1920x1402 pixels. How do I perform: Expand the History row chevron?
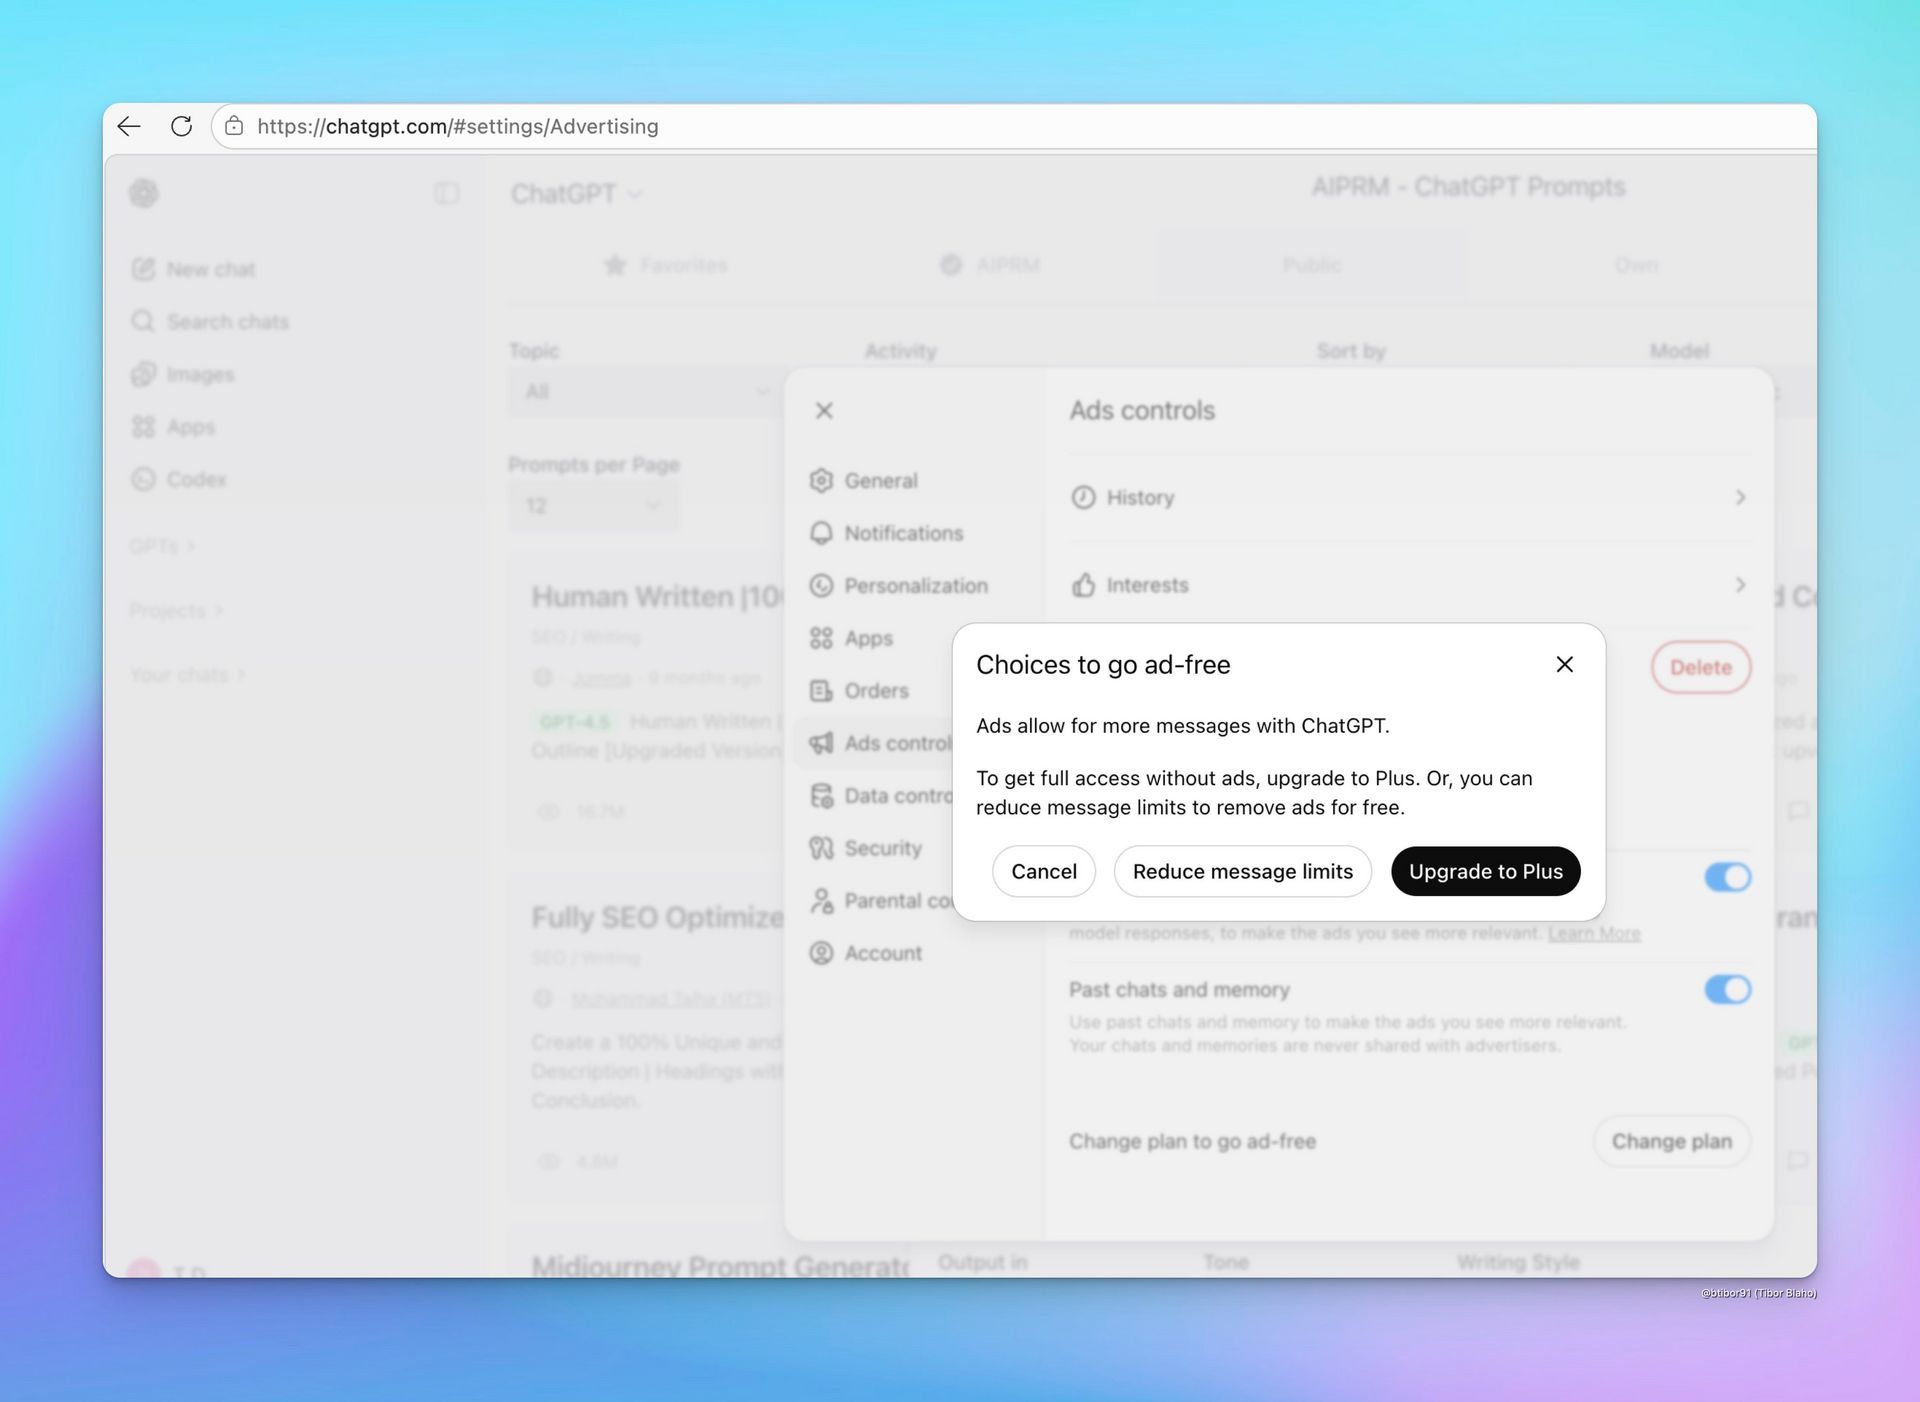point(1740,497)
